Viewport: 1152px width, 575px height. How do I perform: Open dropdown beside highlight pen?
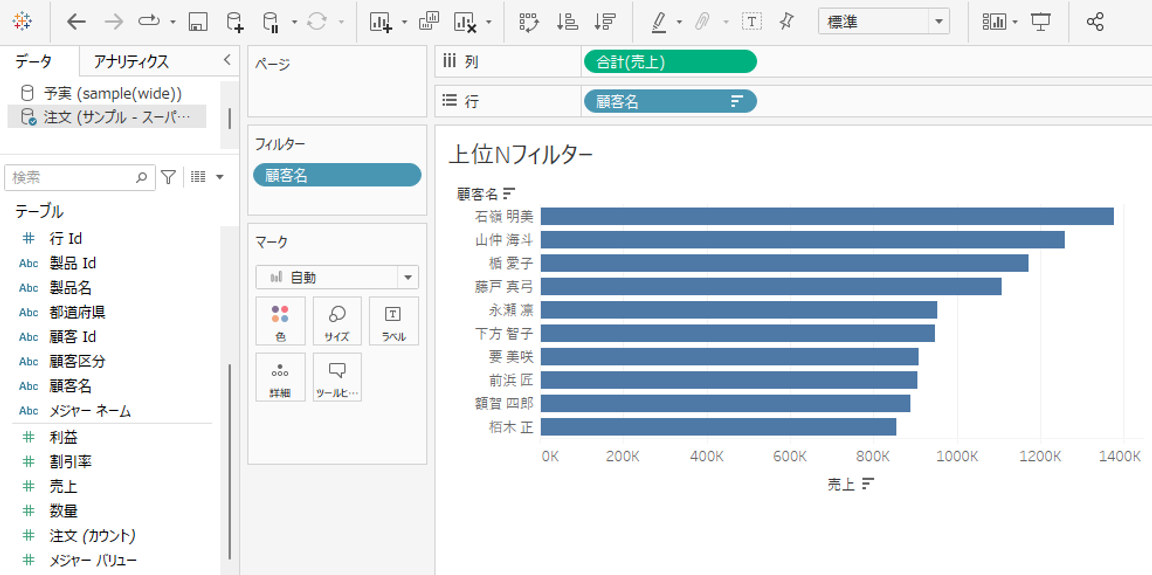coord(680,22)
